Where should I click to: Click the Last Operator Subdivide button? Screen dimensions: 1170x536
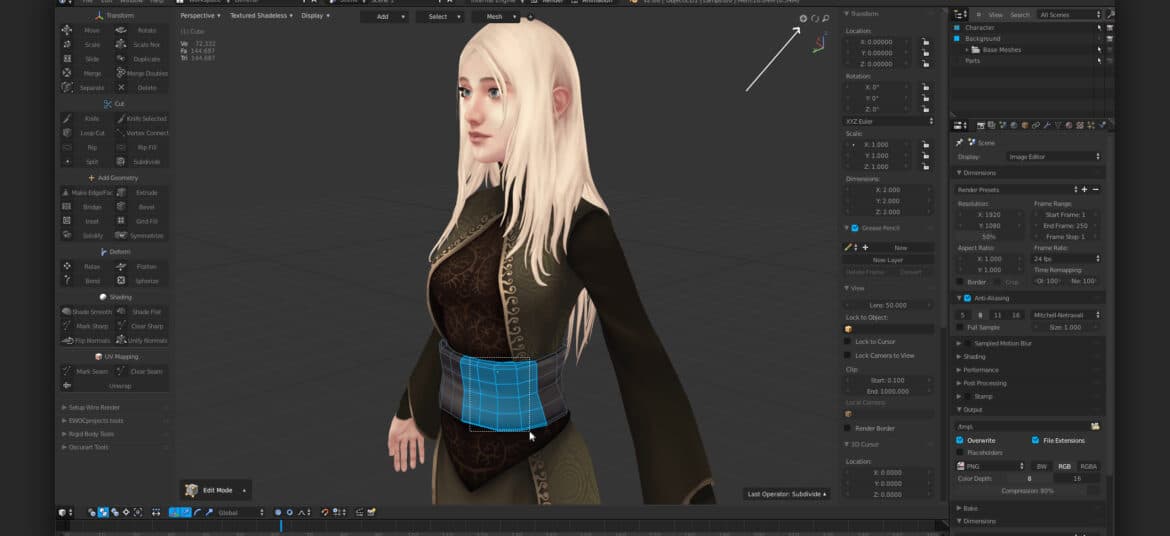[x=786, y=494]
